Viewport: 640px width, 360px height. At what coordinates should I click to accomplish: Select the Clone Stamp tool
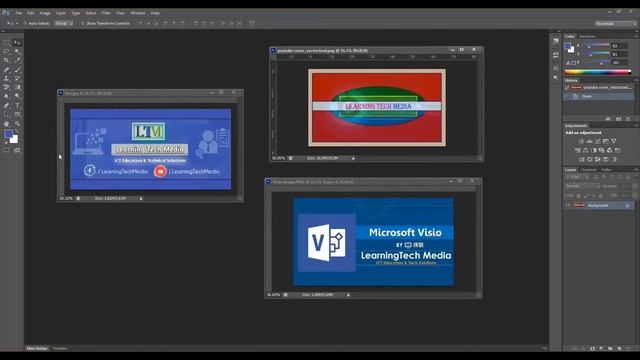7,78
